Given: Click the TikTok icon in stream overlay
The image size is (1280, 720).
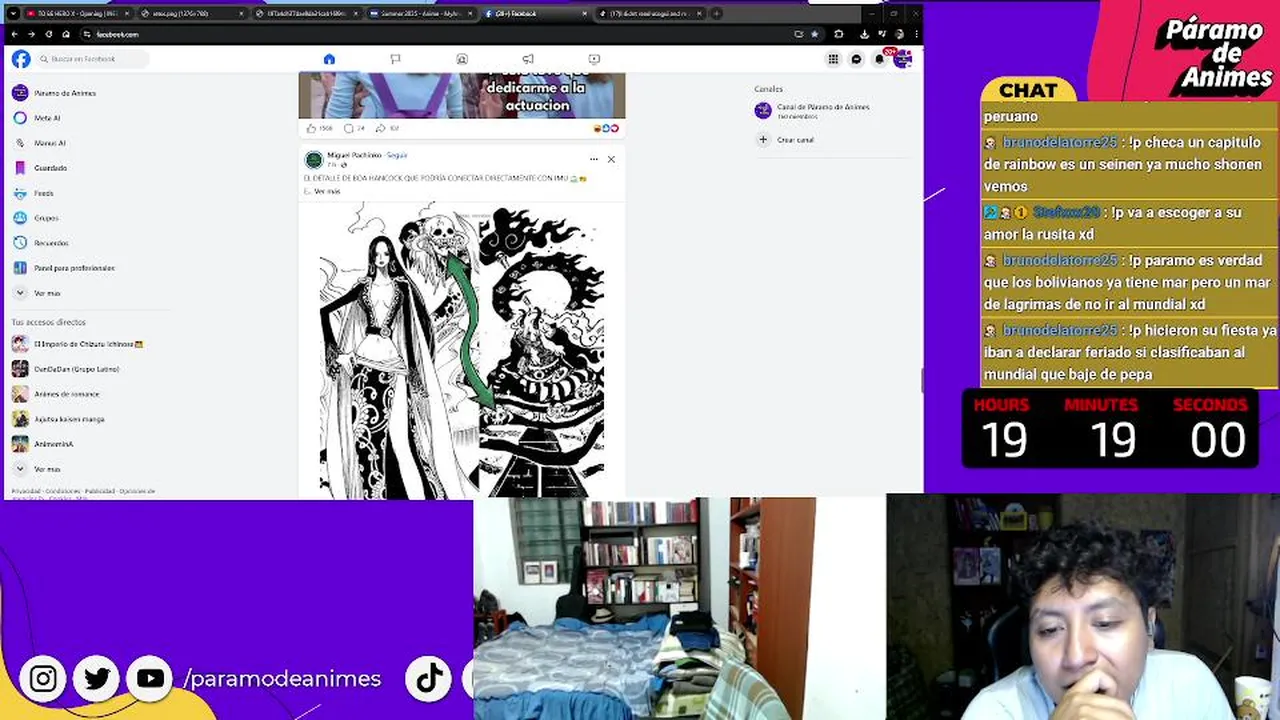Looking at the screenshot, I should coord(430,679).
